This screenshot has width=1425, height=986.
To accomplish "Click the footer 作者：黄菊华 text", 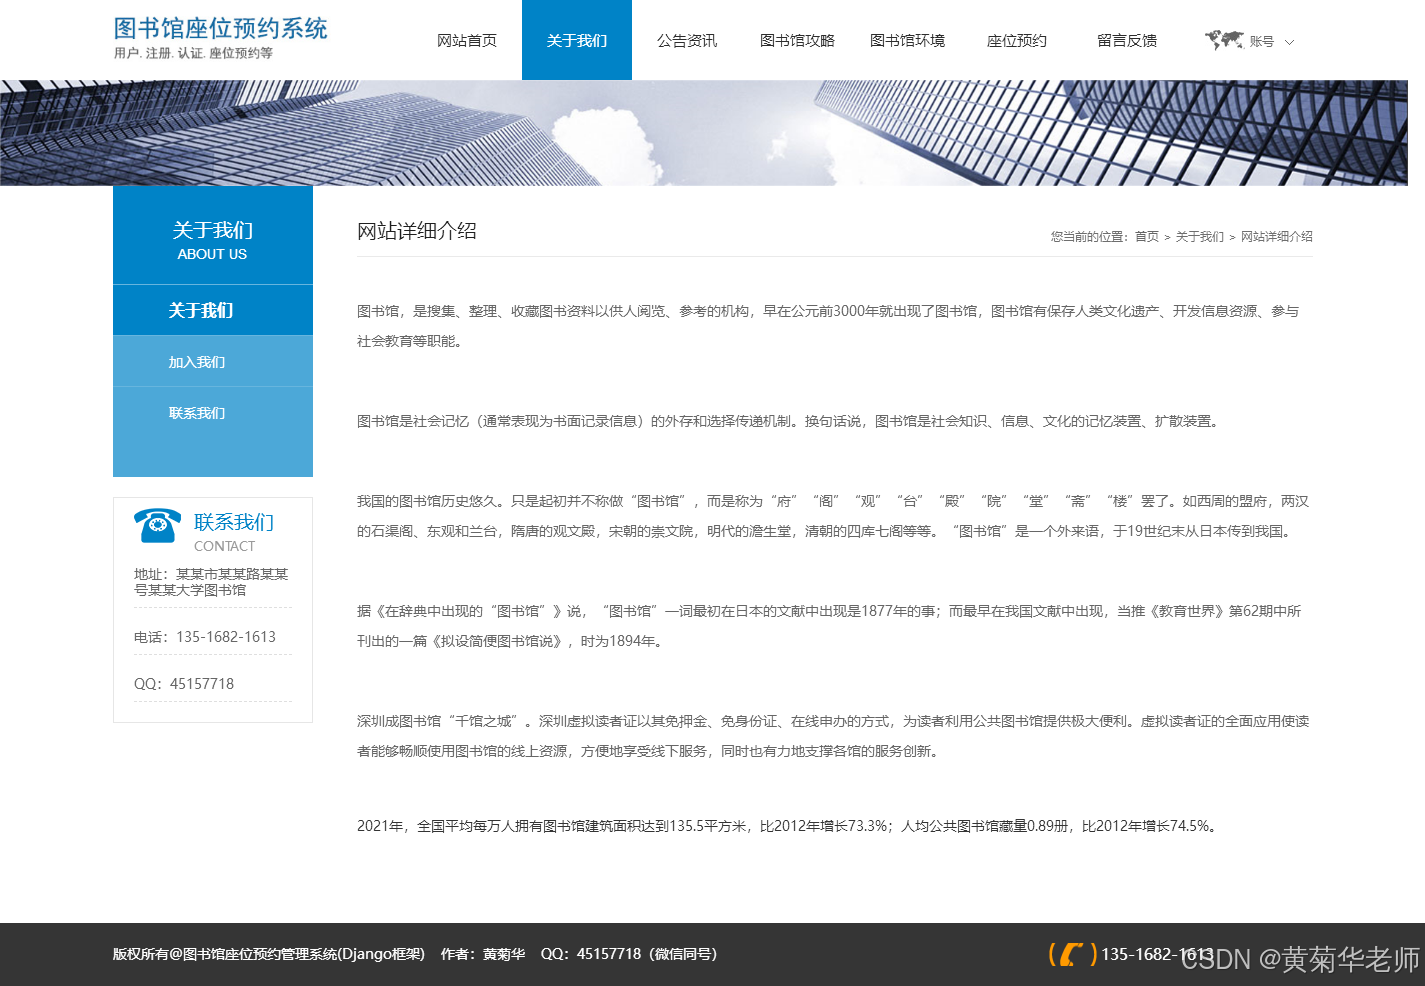I will point(483,954).
